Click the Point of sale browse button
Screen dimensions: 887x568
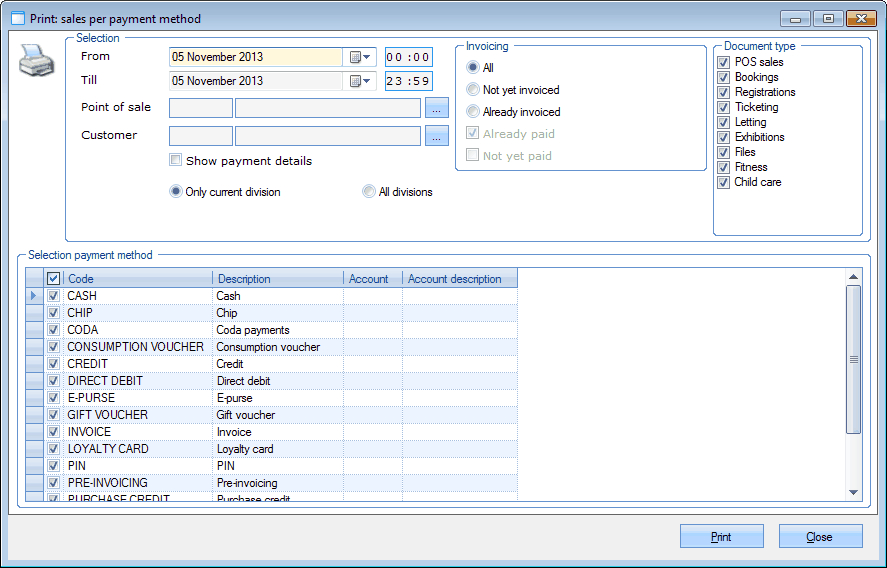pos(437,108)
